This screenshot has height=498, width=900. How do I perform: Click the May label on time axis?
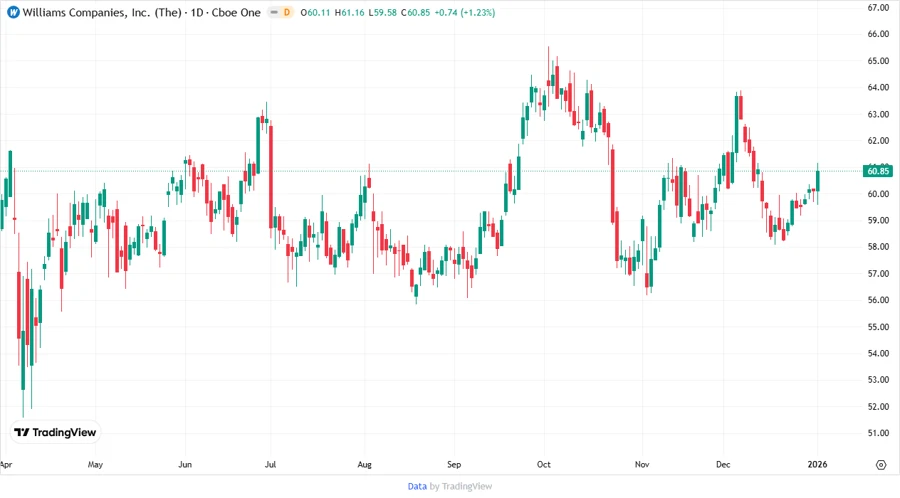[95, 465]
